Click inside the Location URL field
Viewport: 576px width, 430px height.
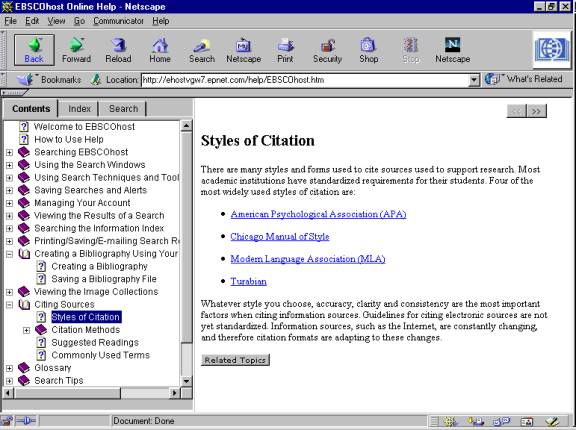[x=305, y=80]
